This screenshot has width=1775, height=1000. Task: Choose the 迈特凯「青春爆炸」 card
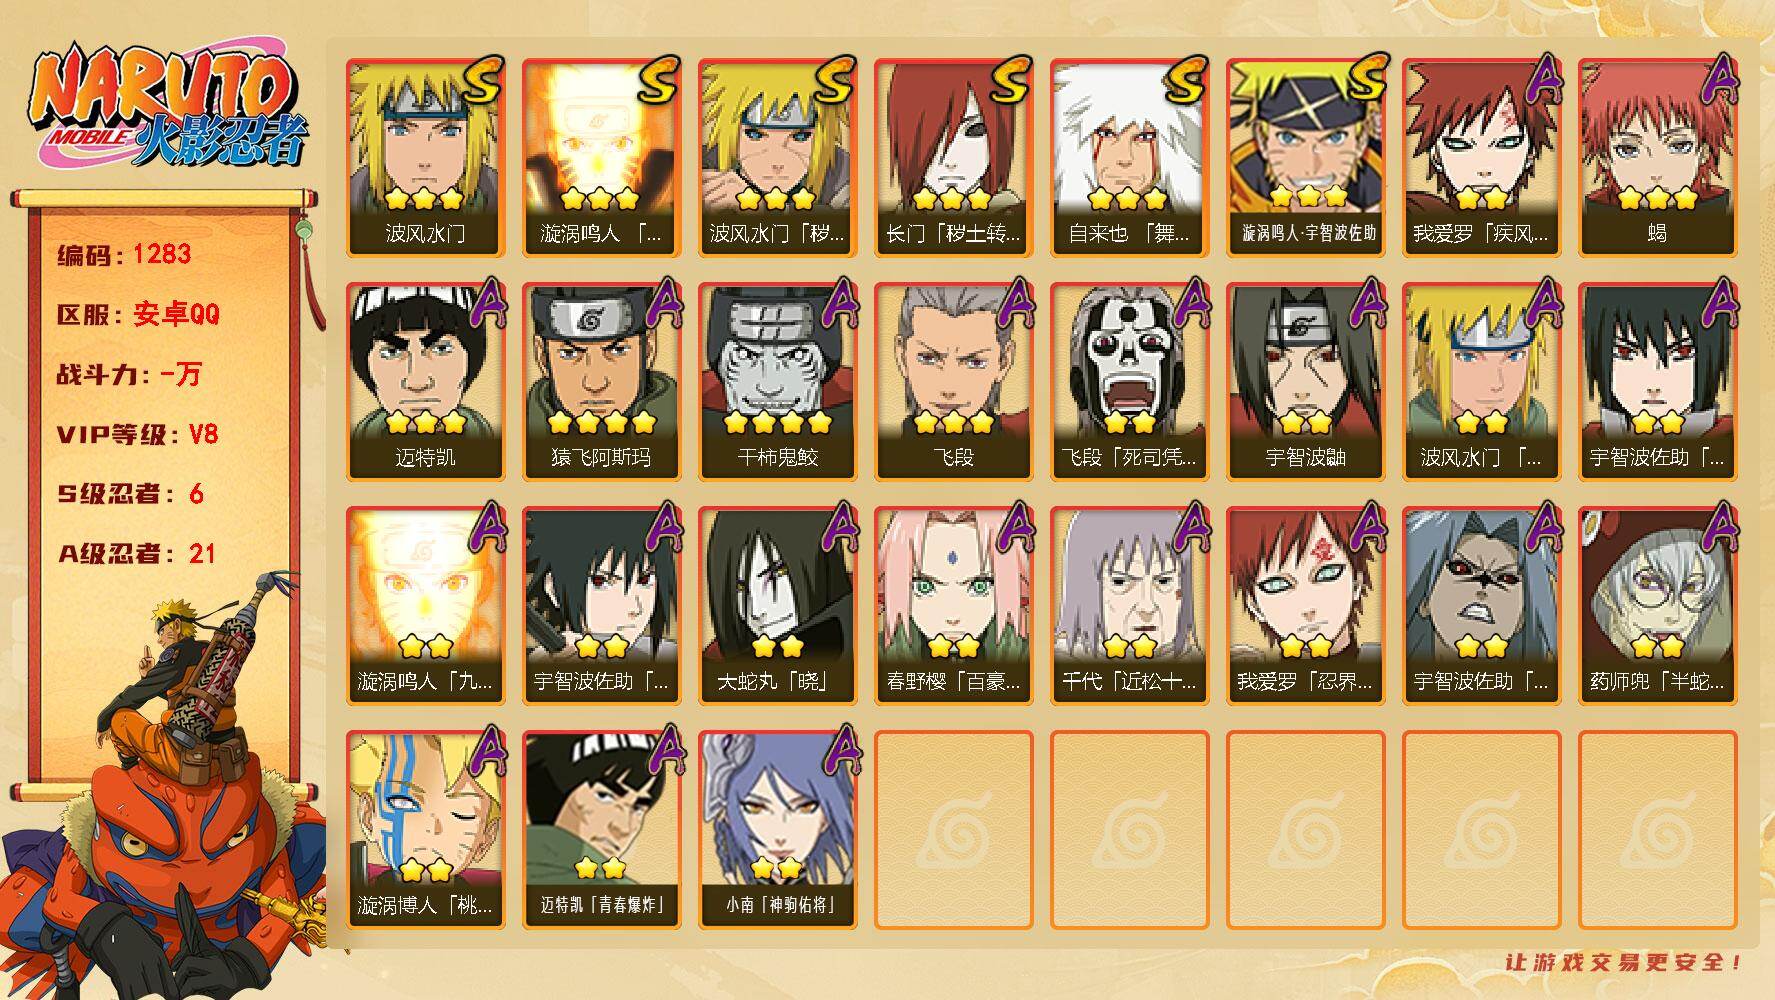601,830
